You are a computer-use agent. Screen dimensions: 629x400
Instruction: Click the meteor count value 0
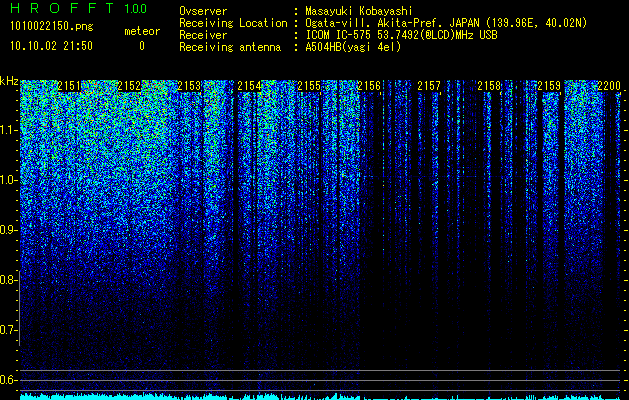tap(142, 46)
